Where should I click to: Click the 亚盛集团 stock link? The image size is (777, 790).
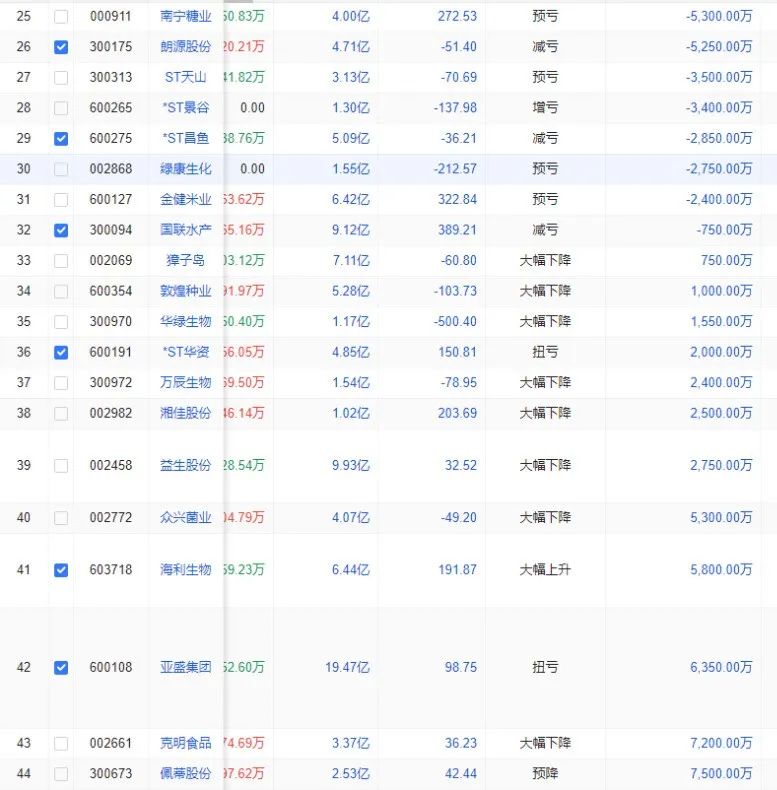pyautogui.click(x=185, y=668)
